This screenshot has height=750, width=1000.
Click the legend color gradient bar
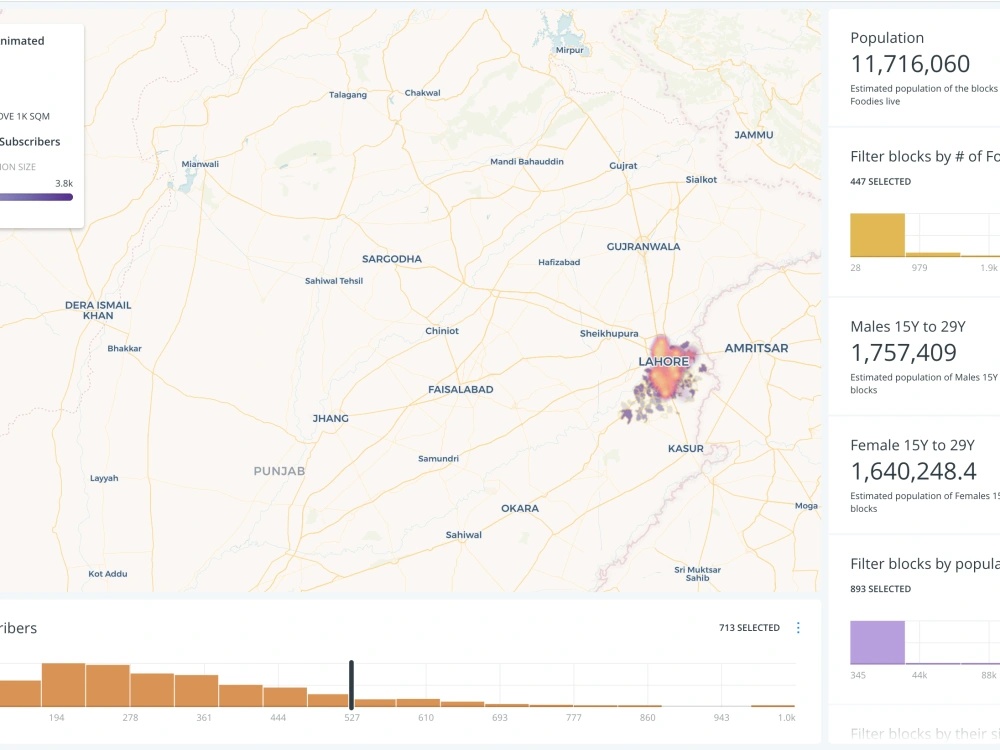(x=36, y=197)
